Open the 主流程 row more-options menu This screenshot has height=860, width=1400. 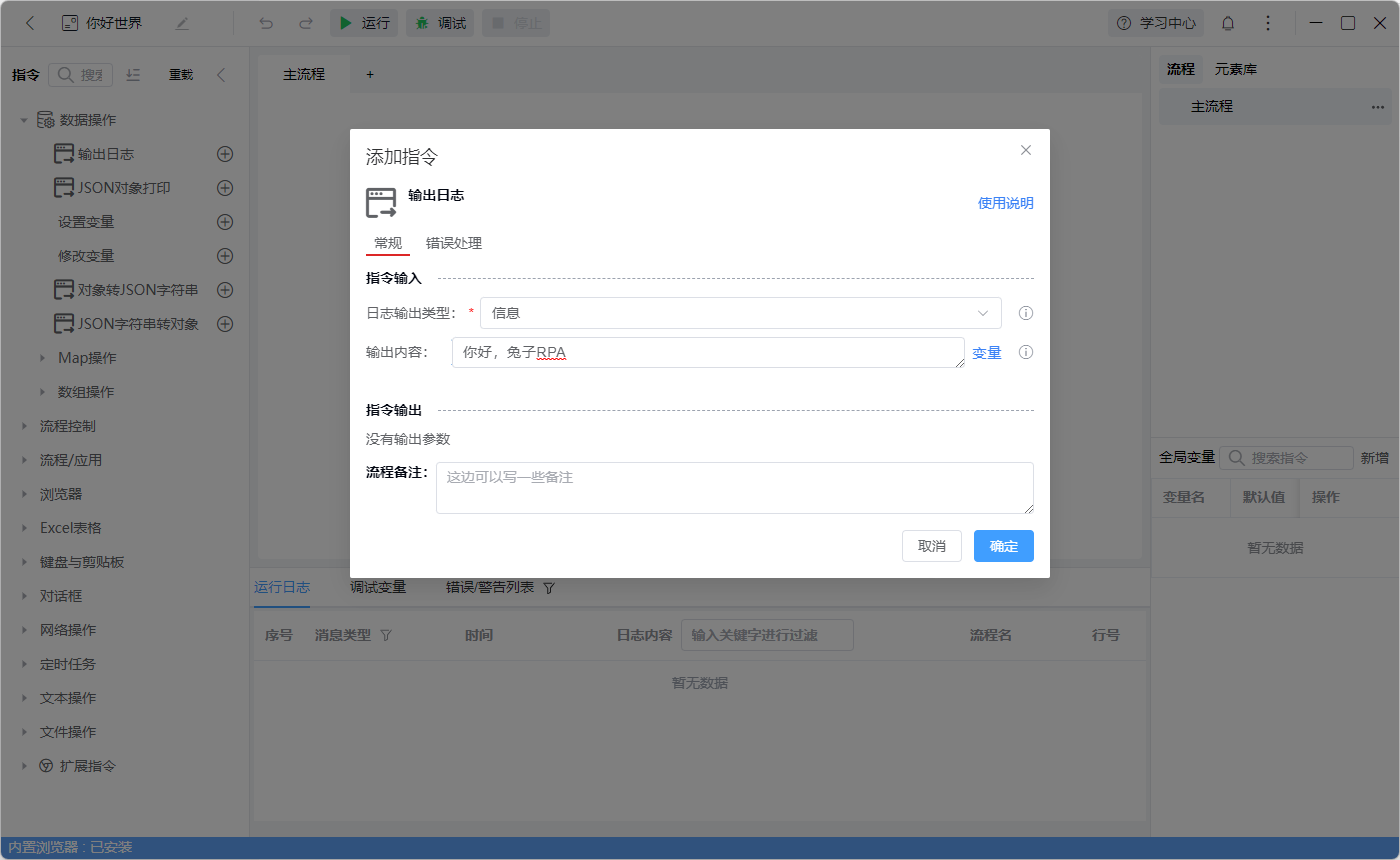click(1378, 107)
